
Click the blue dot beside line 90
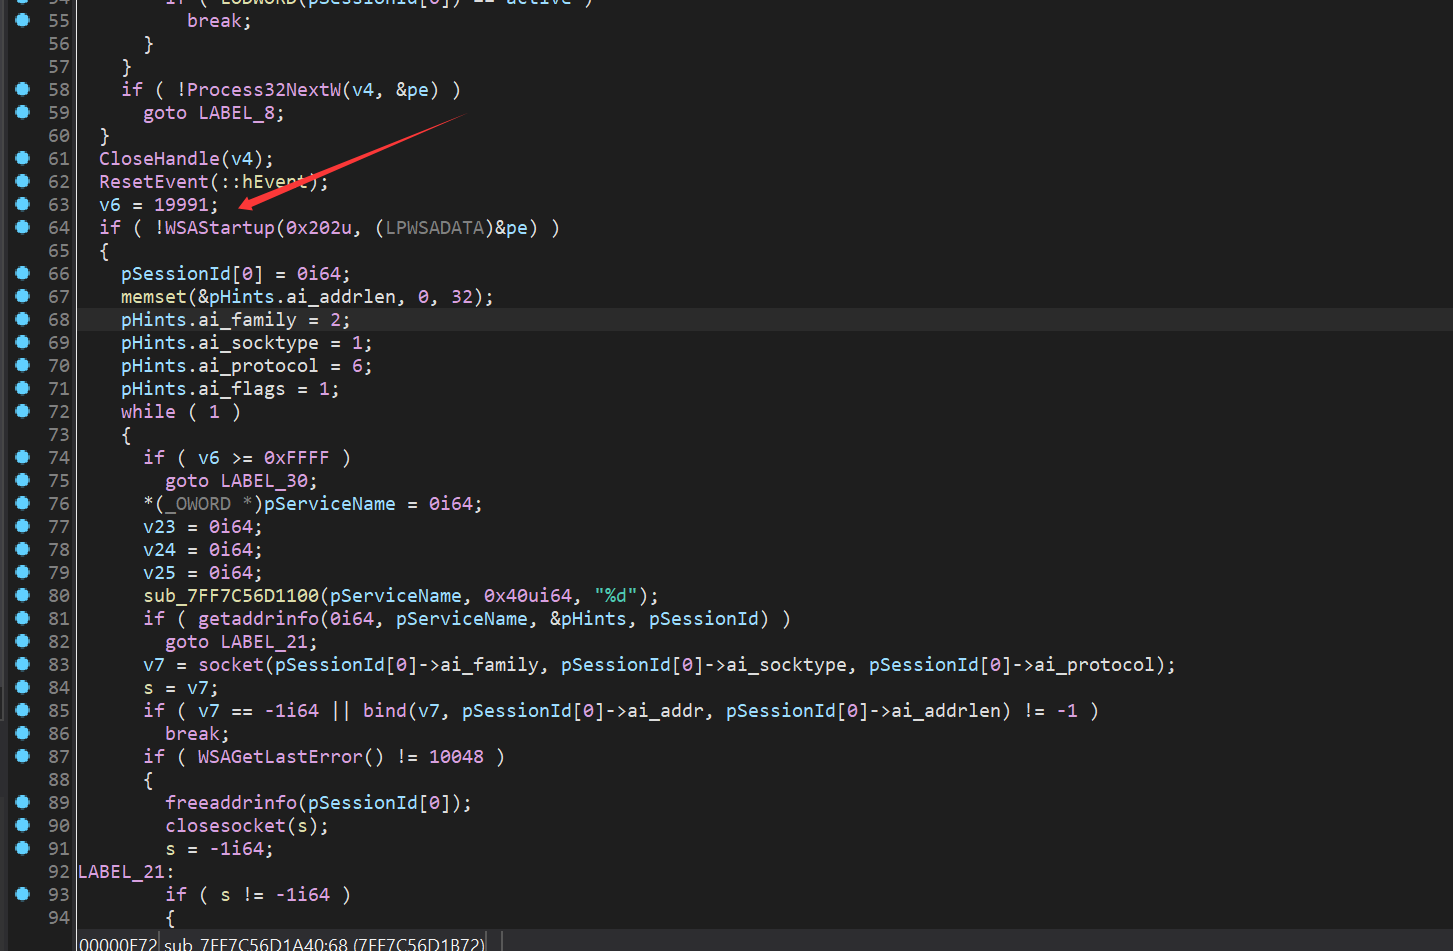click(x=22, y=825)
